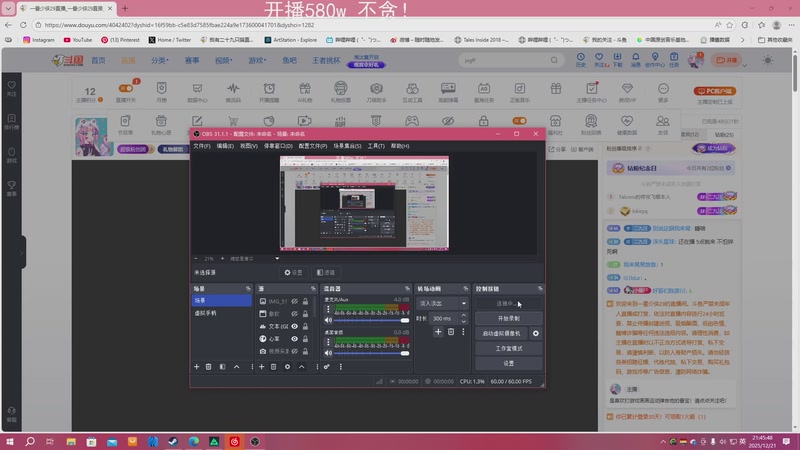The image size is (800, 450).
Task: Open advanced audio properties gears in mixer
Action: coord(327,367)
